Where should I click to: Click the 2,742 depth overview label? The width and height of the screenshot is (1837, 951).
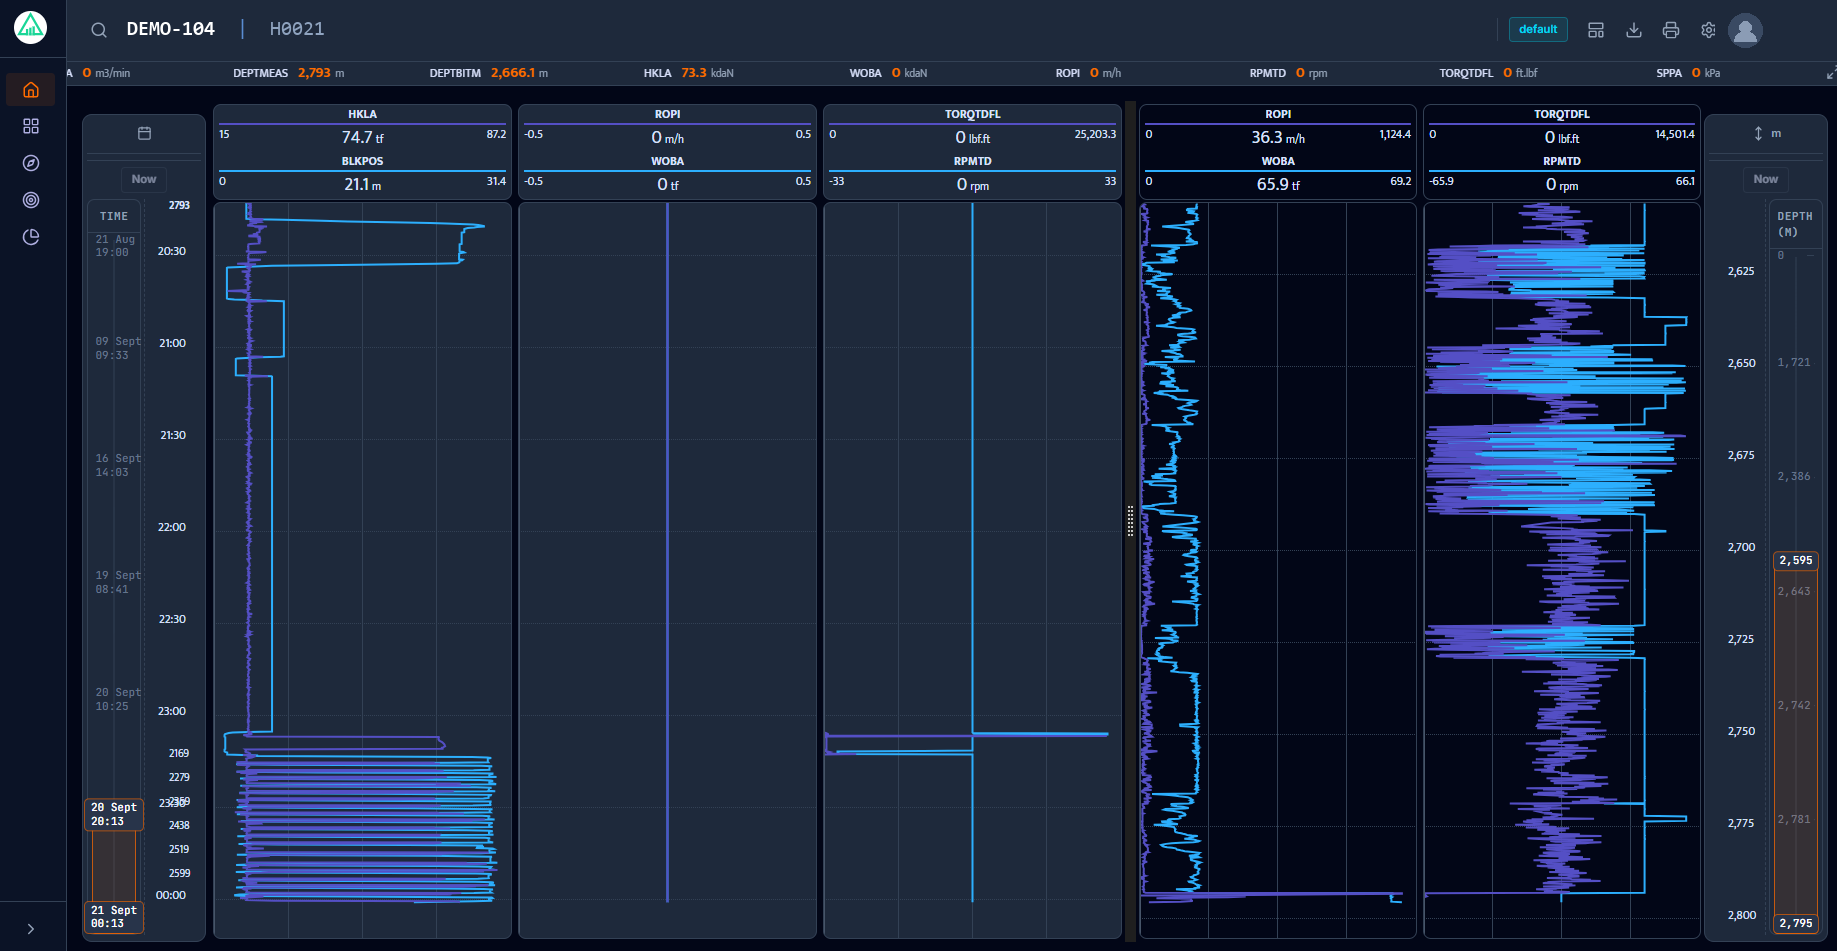(x=1794, y=705)
